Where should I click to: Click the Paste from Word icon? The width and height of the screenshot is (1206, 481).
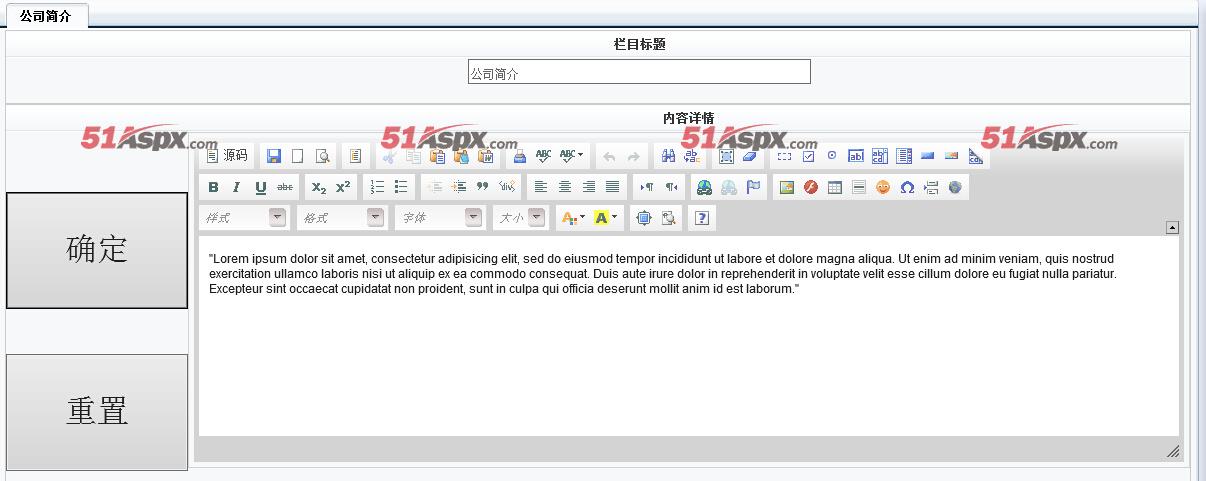485,156
